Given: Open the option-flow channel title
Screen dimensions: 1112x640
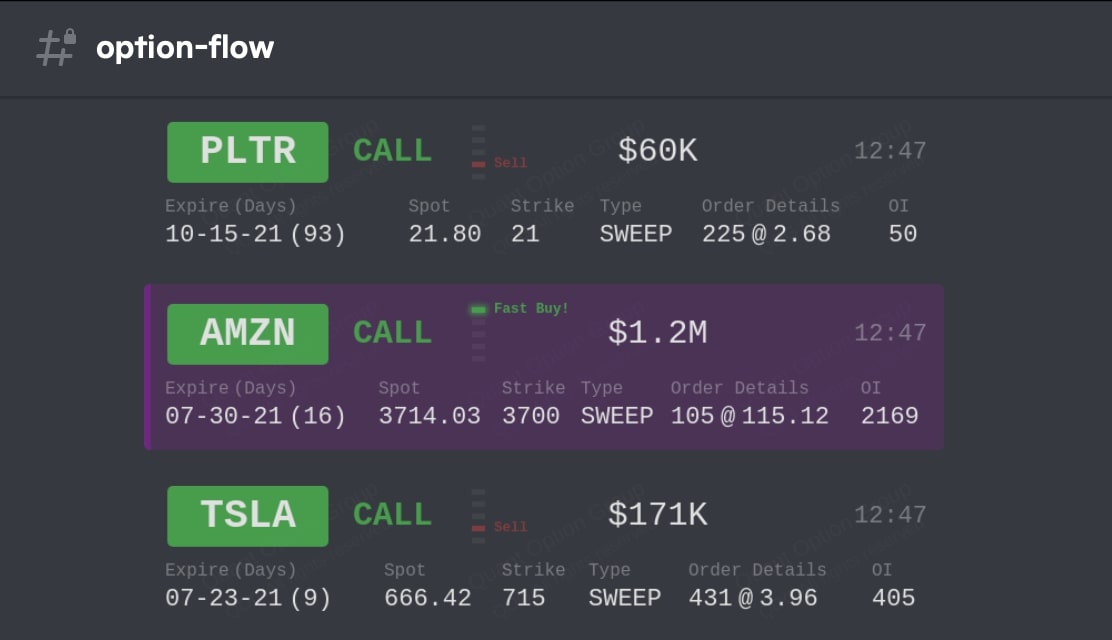Looking at the screenshot, I should (x=185, y=48).
